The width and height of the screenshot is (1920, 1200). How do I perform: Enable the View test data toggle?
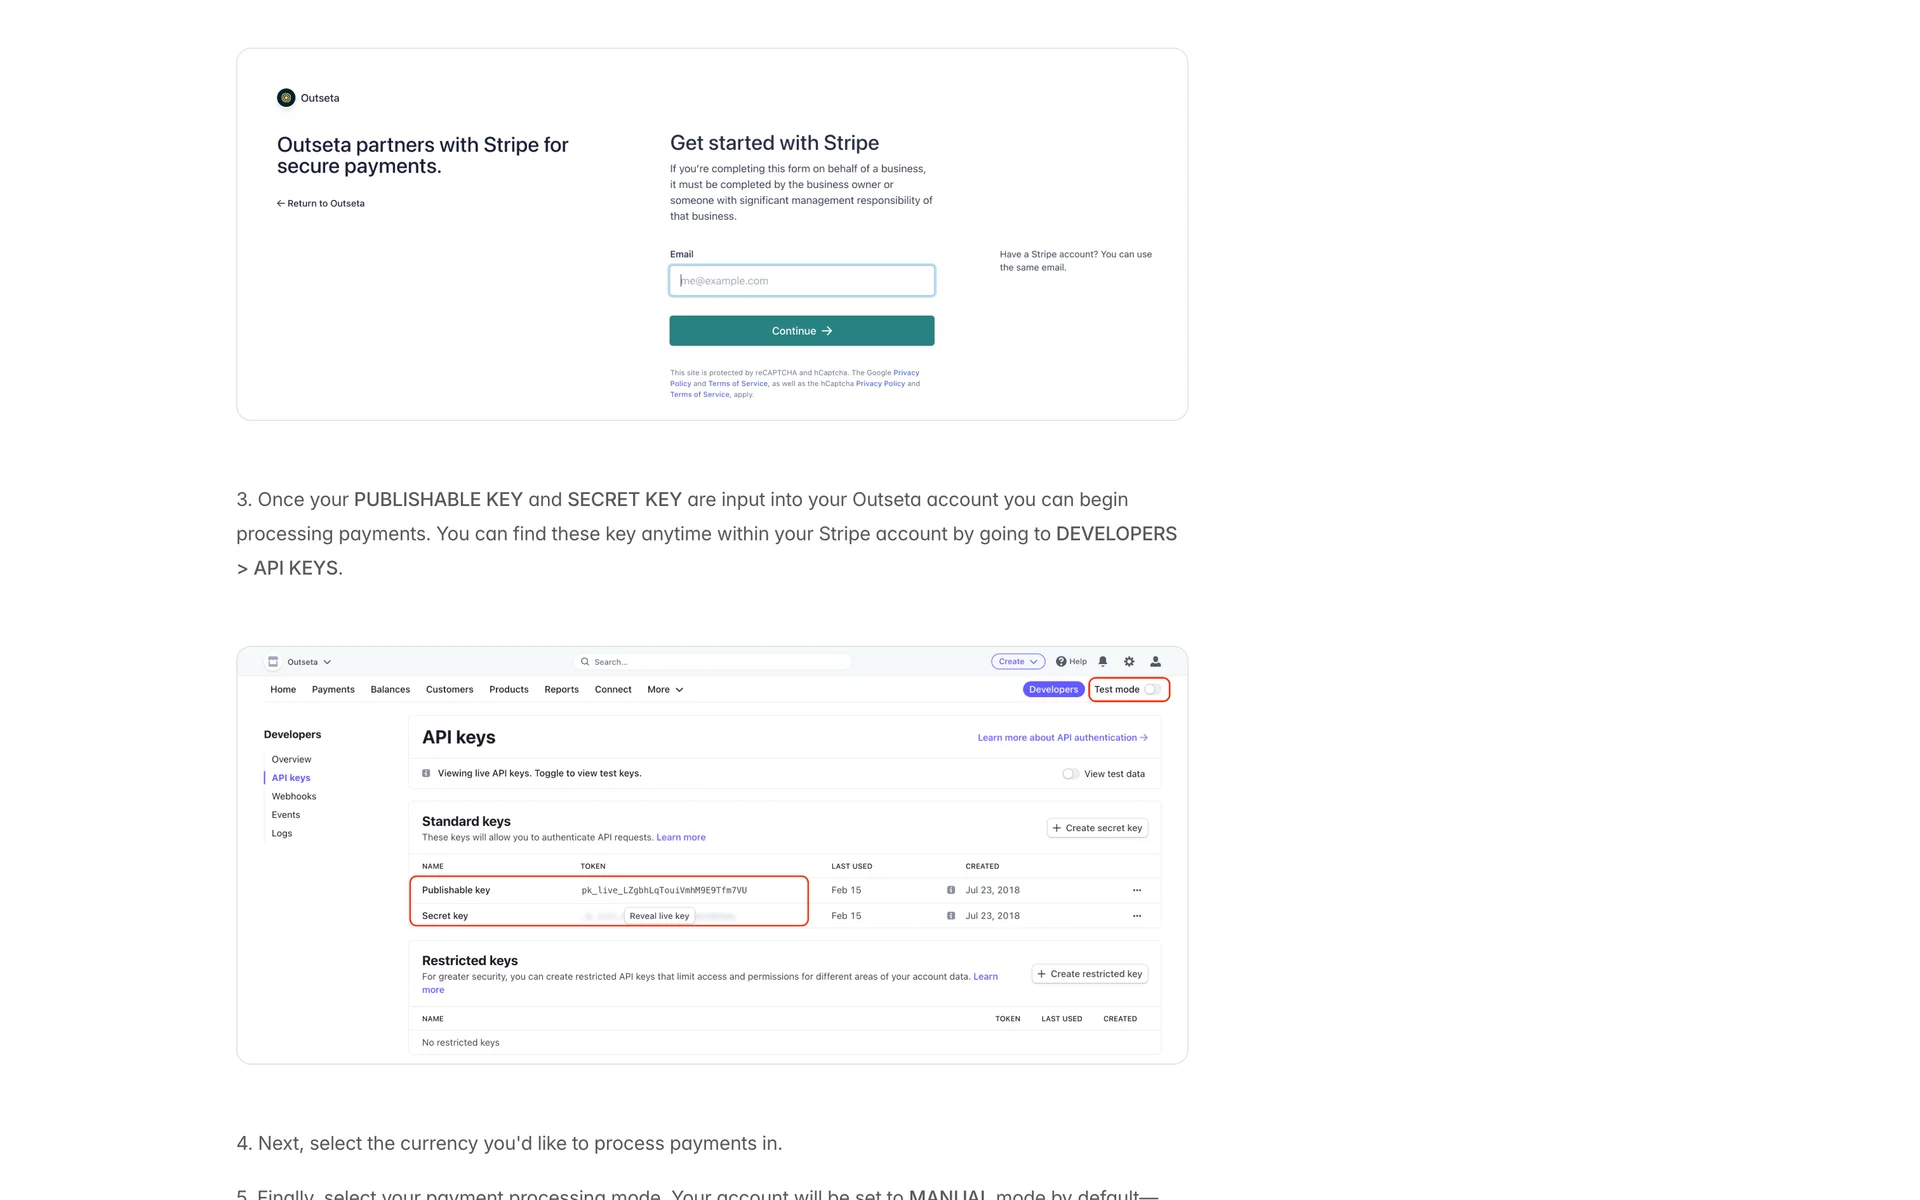click(1070, 774)
